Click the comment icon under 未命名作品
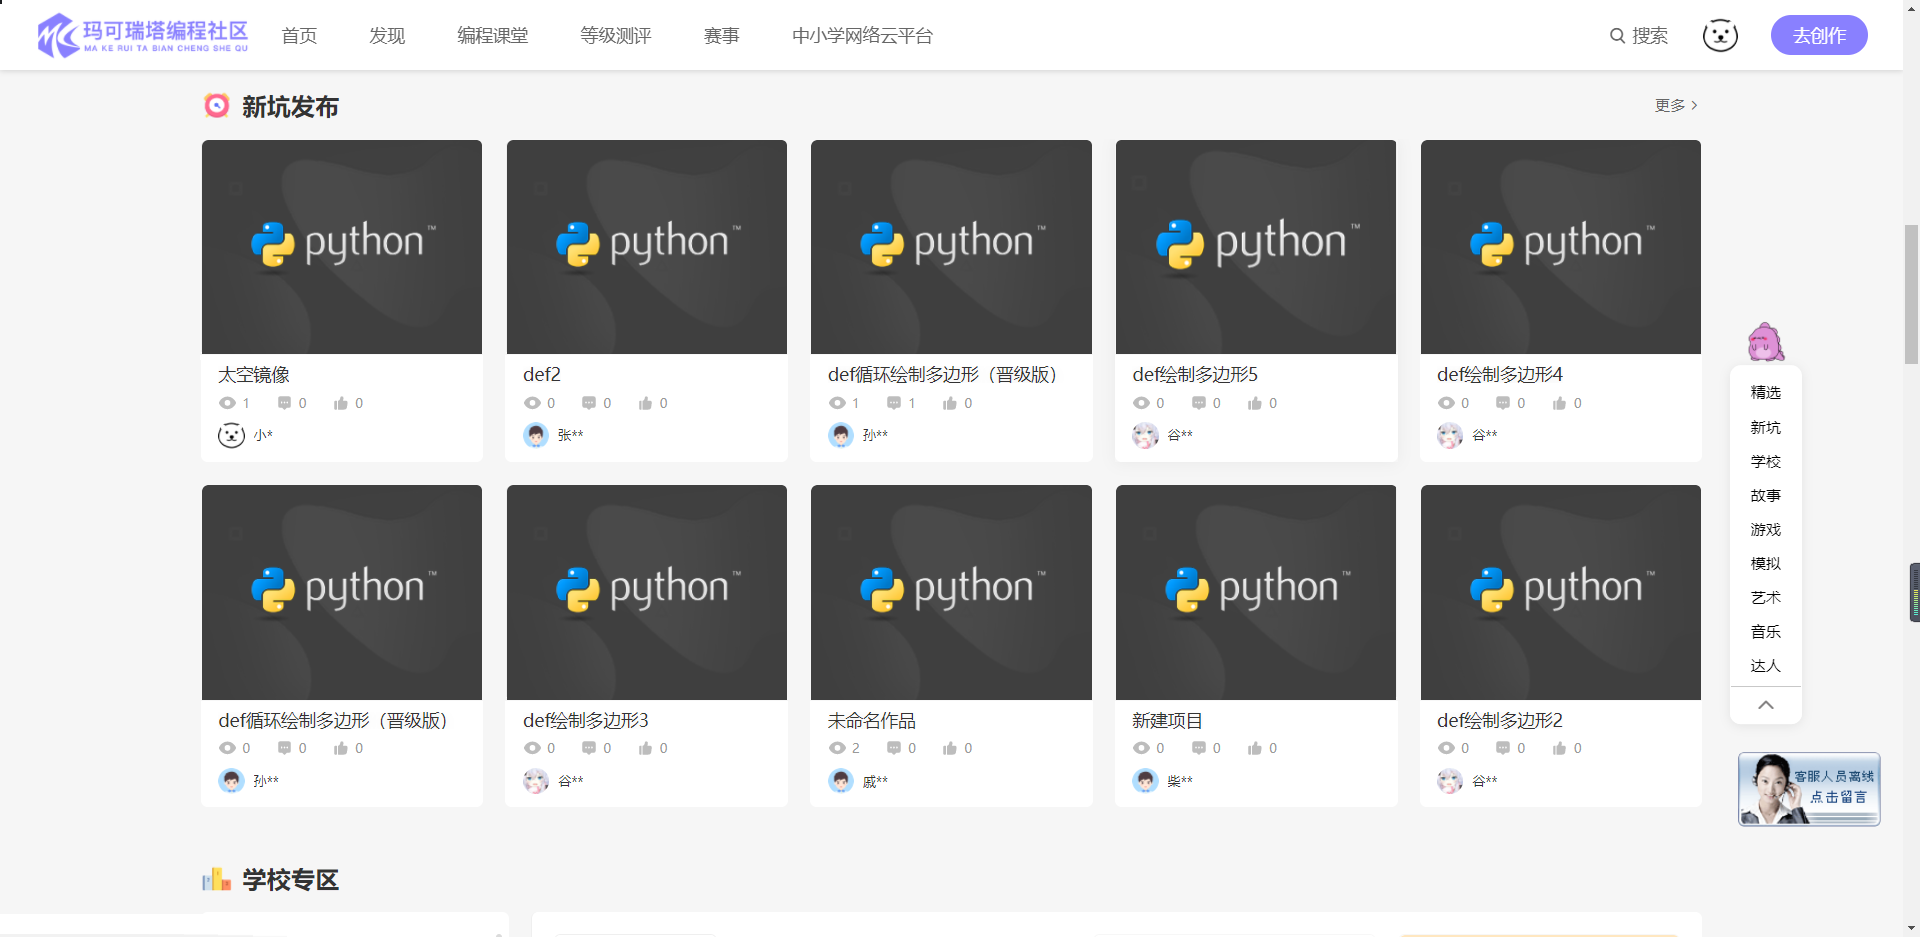Viewport: 1920px width, 937px height. tap(894, 748)
